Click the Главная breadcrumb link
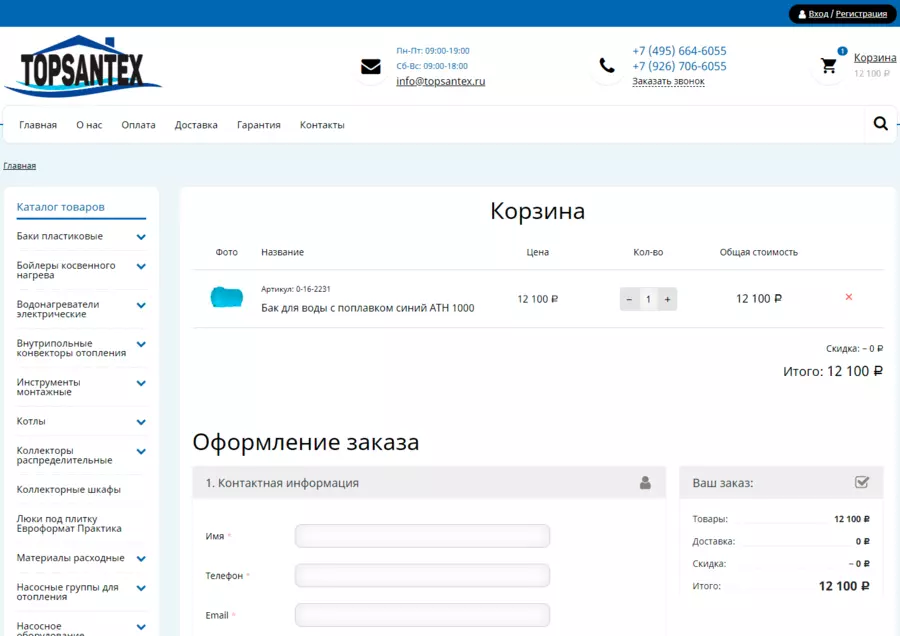The image size is (900, 636). pos(20,166)
